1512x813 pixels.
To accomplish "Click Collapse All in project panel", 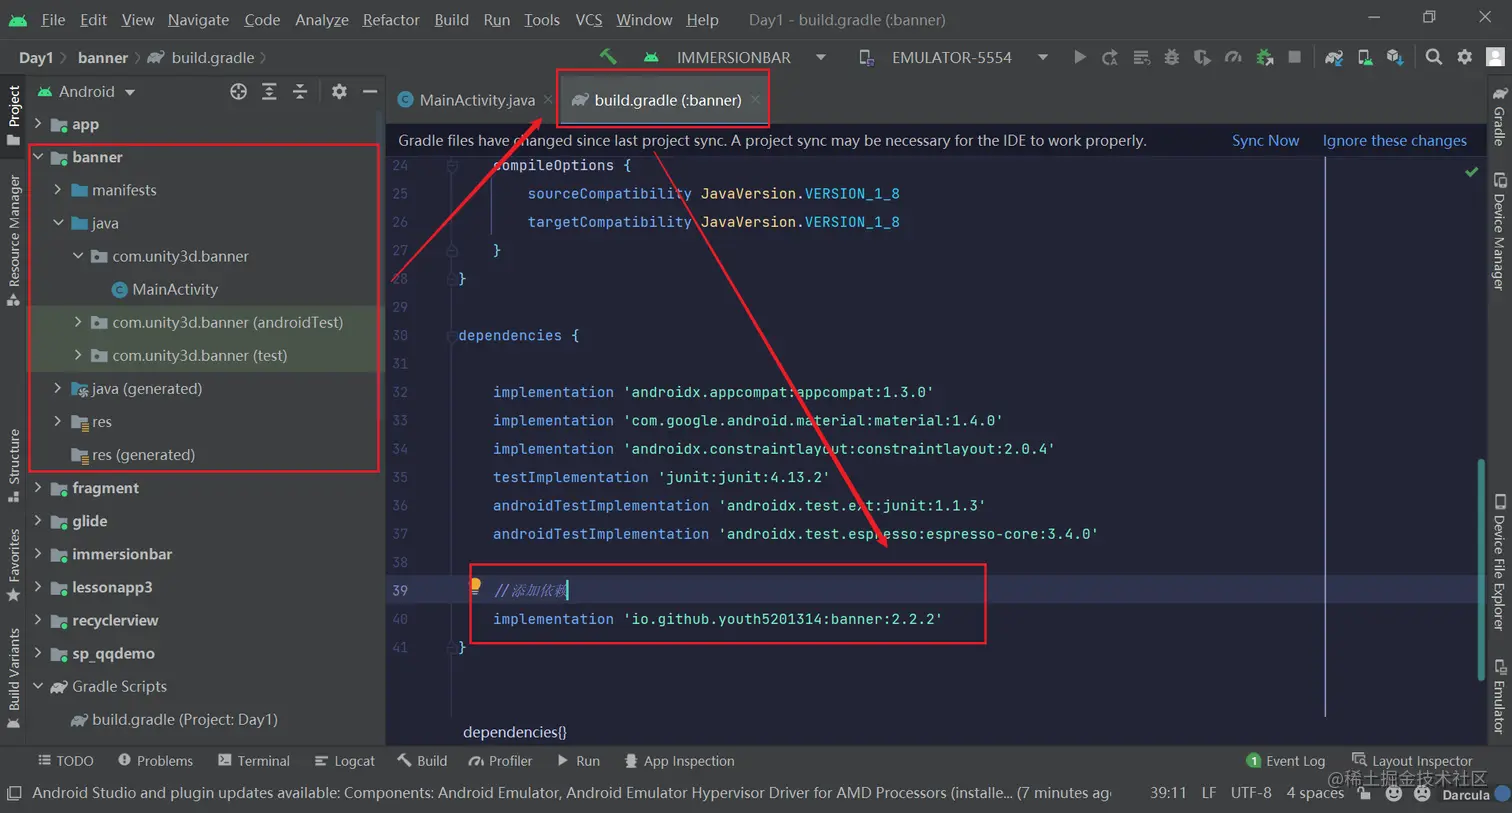I will pos(300,91).
